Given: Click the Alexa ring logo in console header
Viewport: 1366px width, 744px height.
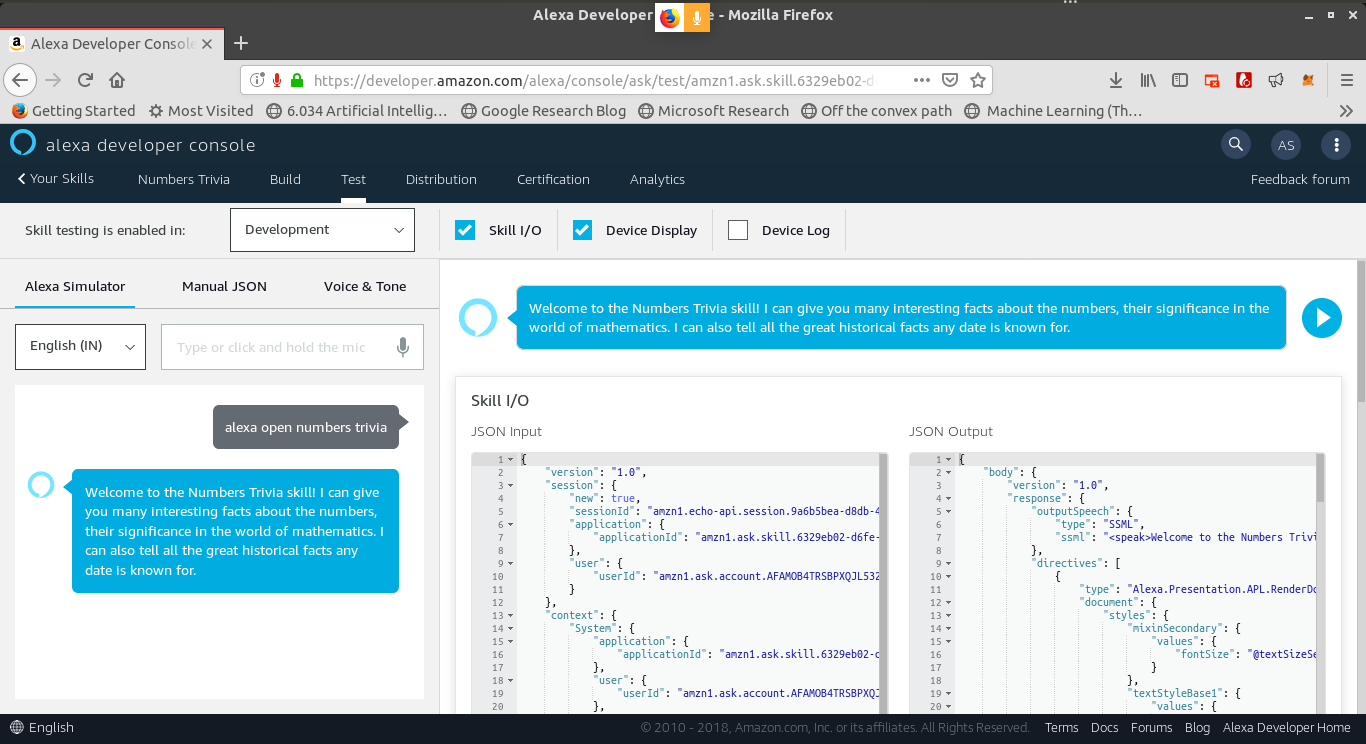Looking at the screenshot, I should 23,143.
